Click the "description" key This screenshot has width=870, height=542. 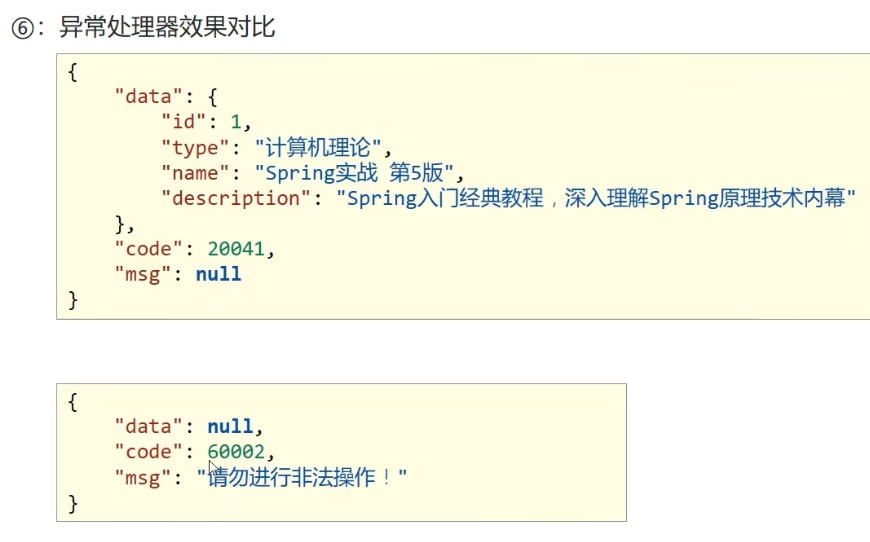235,198
